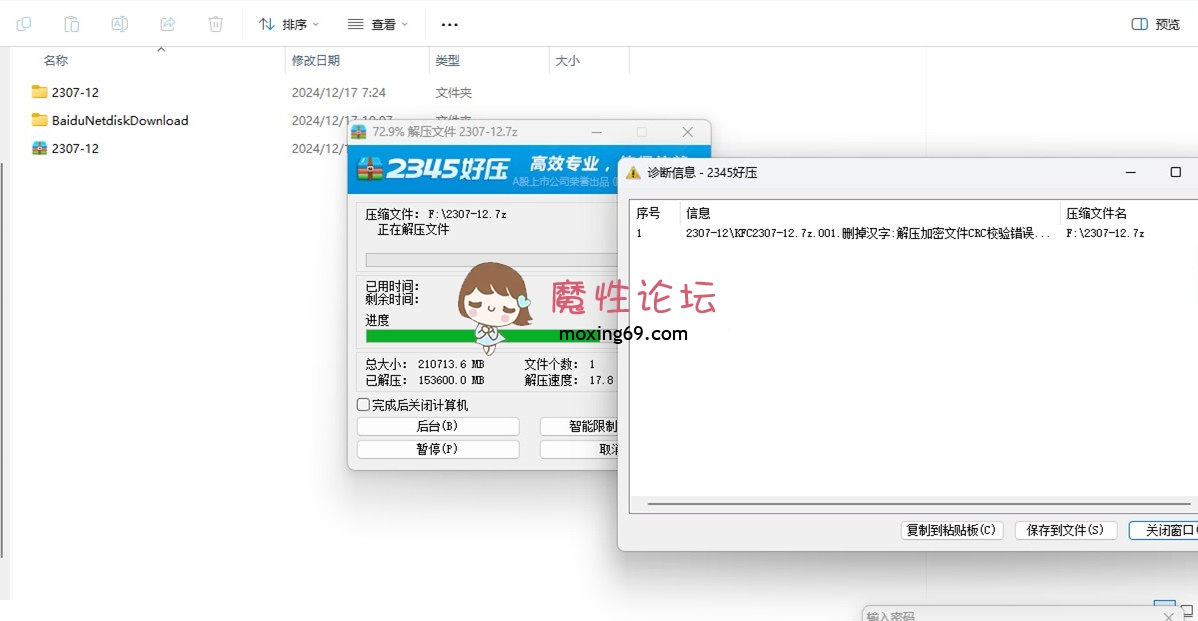The width and height of the screenshot is (1198, 621).
Task: Click the 智能限制 button
Action: (580, 426)
